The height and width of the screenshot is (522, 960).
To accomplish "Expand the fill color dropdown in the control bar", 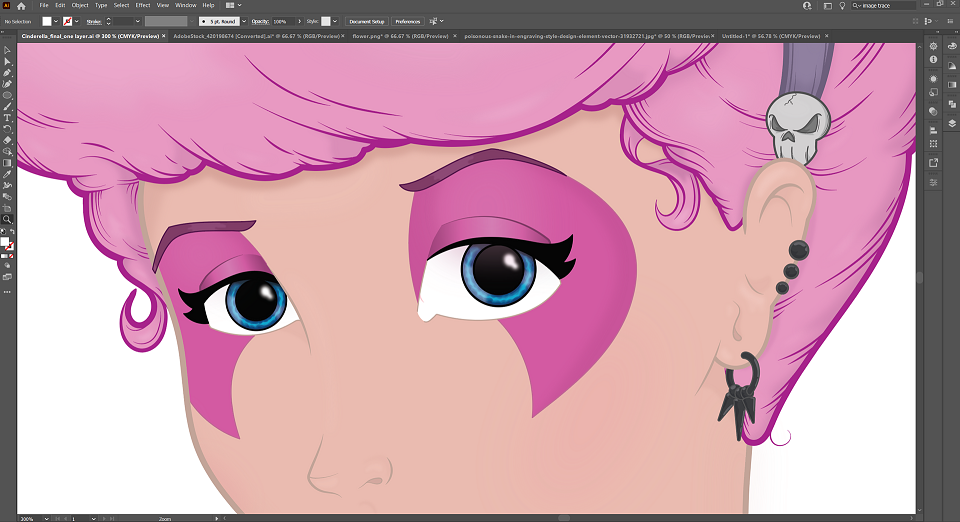I will tap(56, 21).
